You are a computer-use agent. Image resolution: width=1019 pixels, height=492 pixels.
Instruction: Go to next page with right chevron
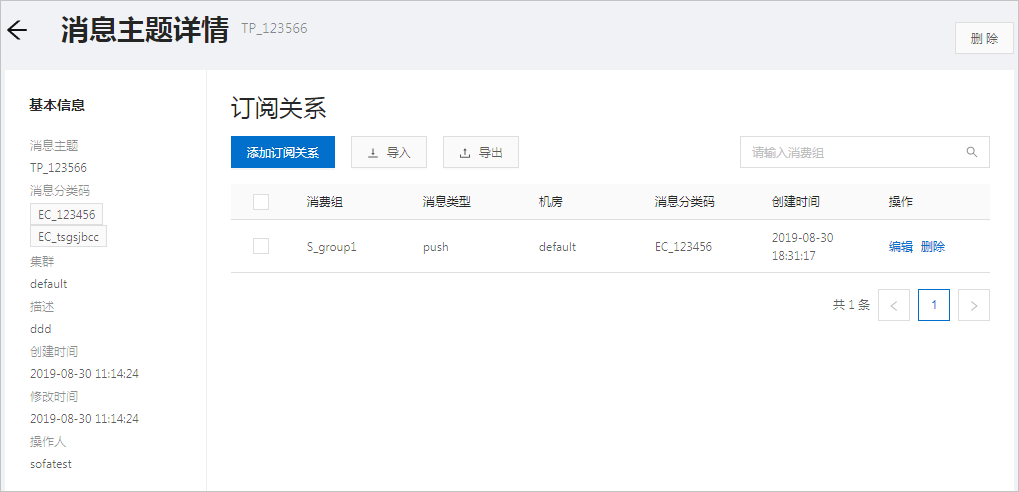pos(974,305)
